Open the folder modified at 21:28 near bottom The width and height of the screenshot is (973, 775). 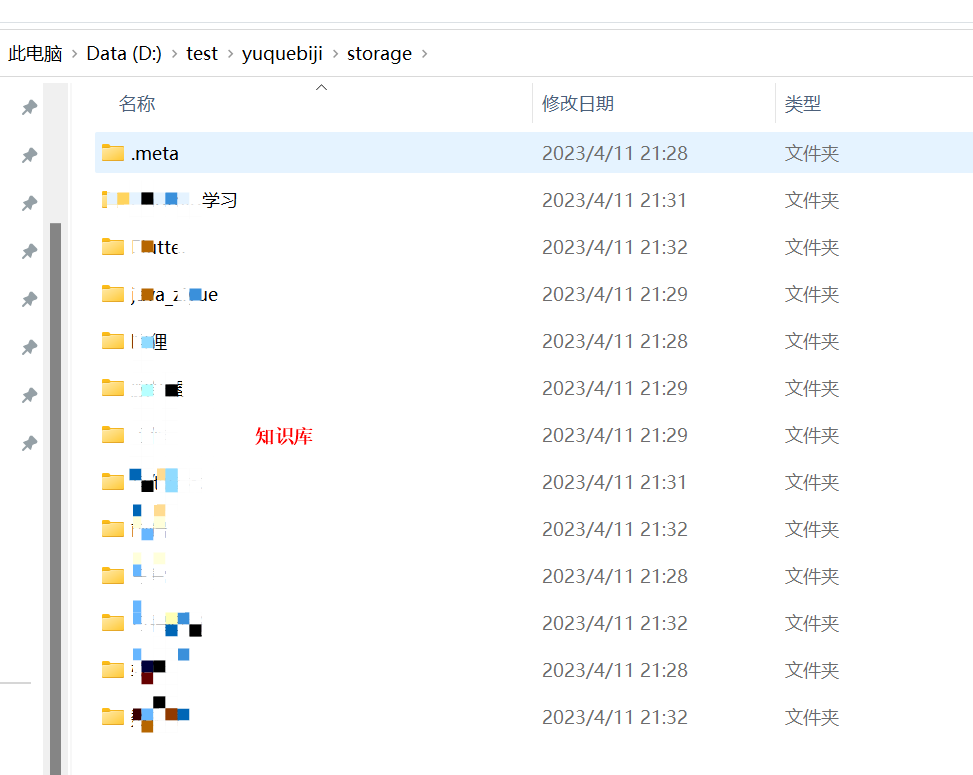150,670
